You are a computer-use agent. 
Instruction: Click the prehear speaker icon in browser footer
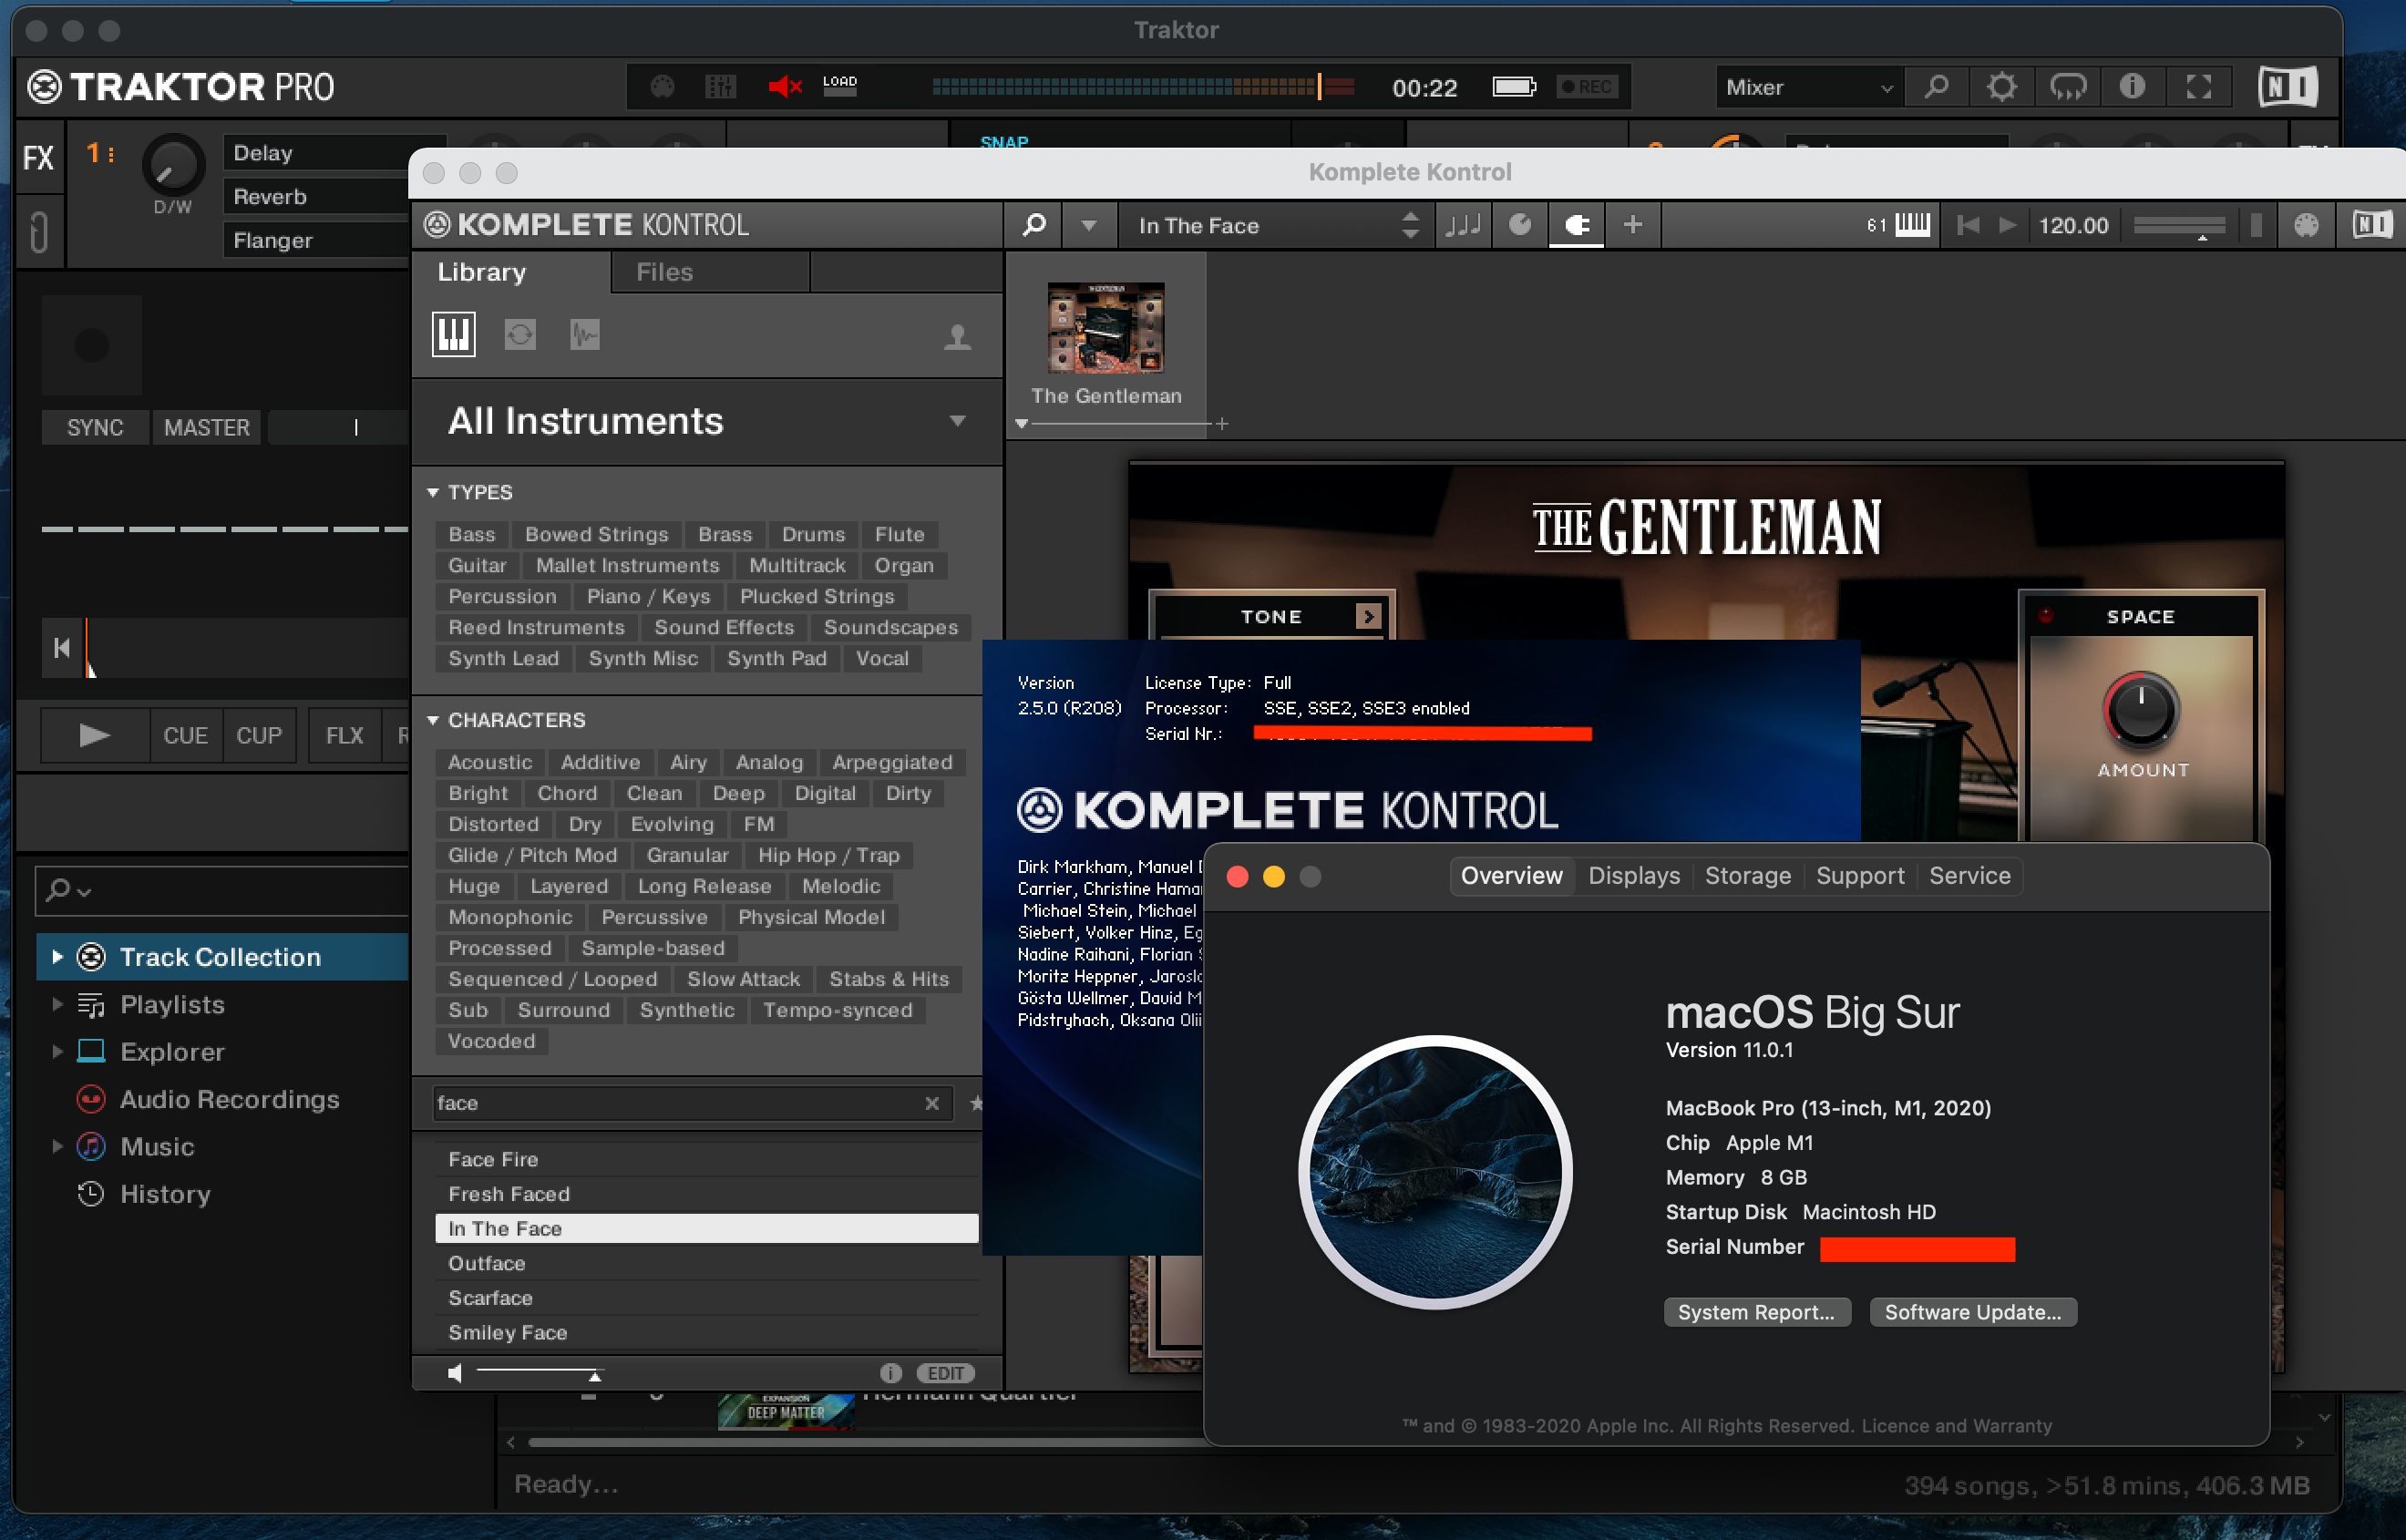coord(455,1374)
